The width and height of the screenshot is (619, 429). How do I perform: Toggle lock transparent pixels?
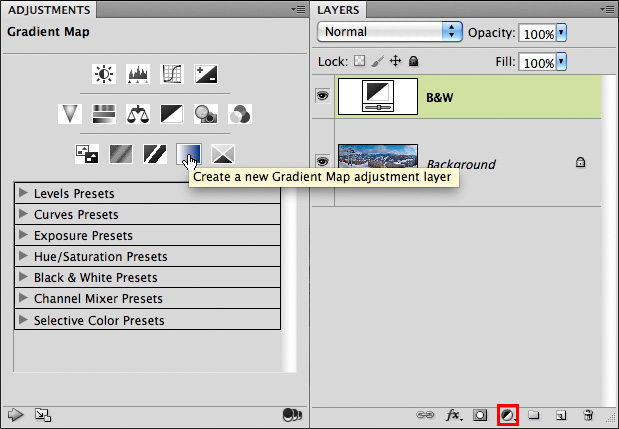coord(361,62)
